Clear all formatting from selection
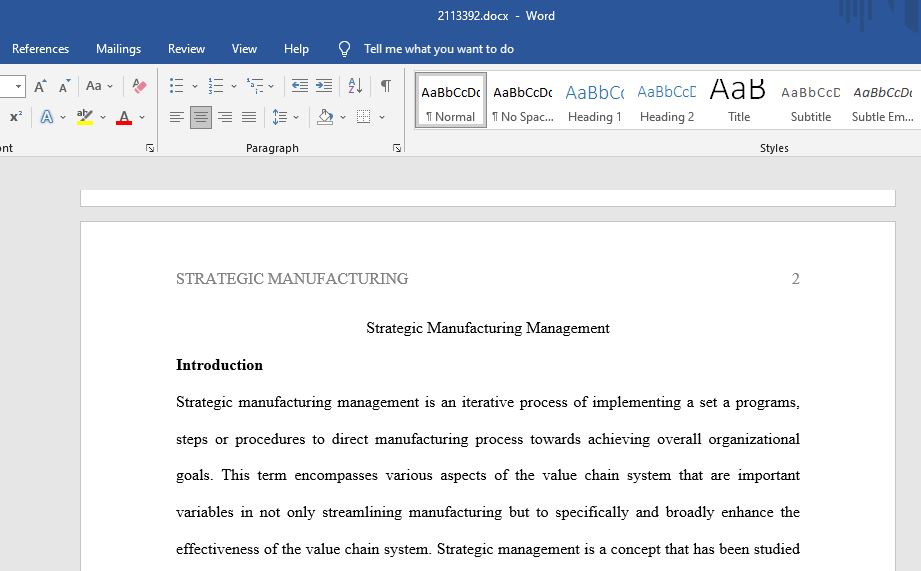This screenshot has width=921, height=571. click(x=139, y=86)
